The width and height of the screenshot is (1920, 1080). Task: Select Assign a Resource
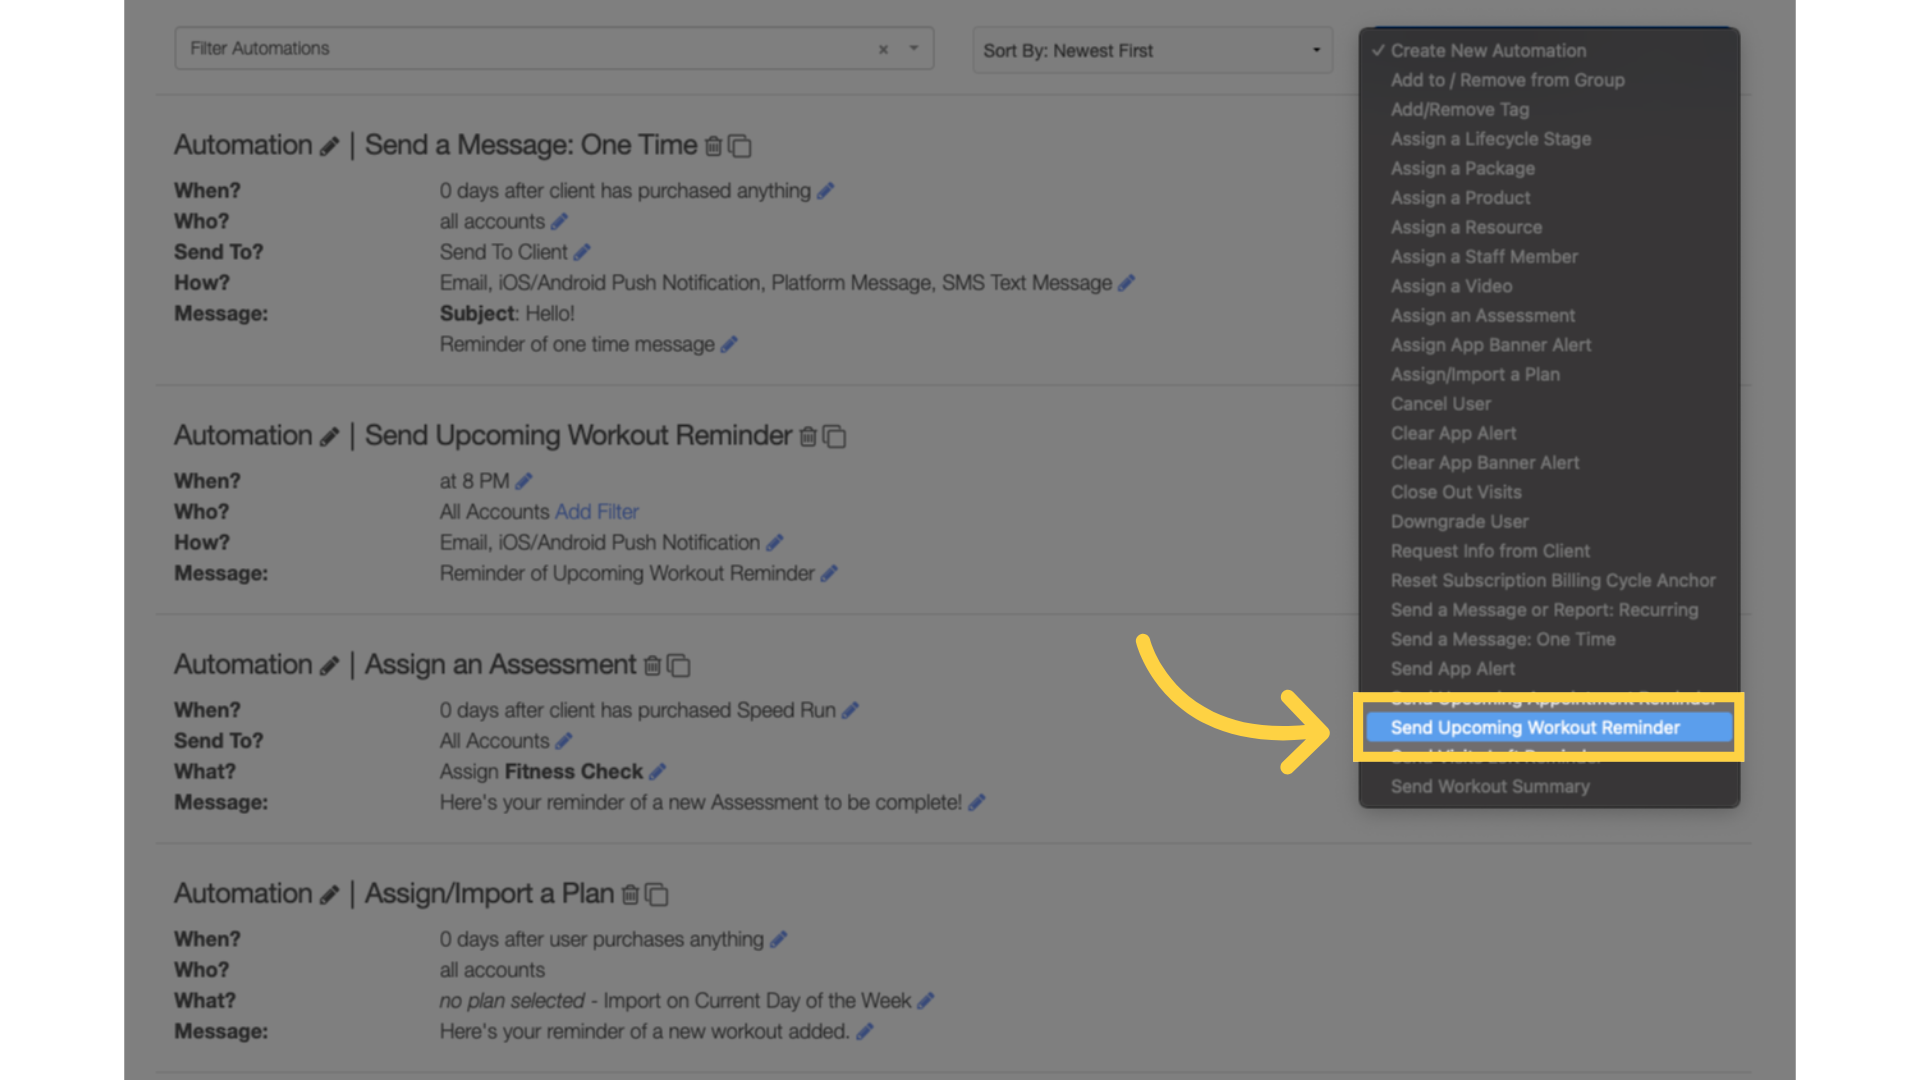(1549, 228)
